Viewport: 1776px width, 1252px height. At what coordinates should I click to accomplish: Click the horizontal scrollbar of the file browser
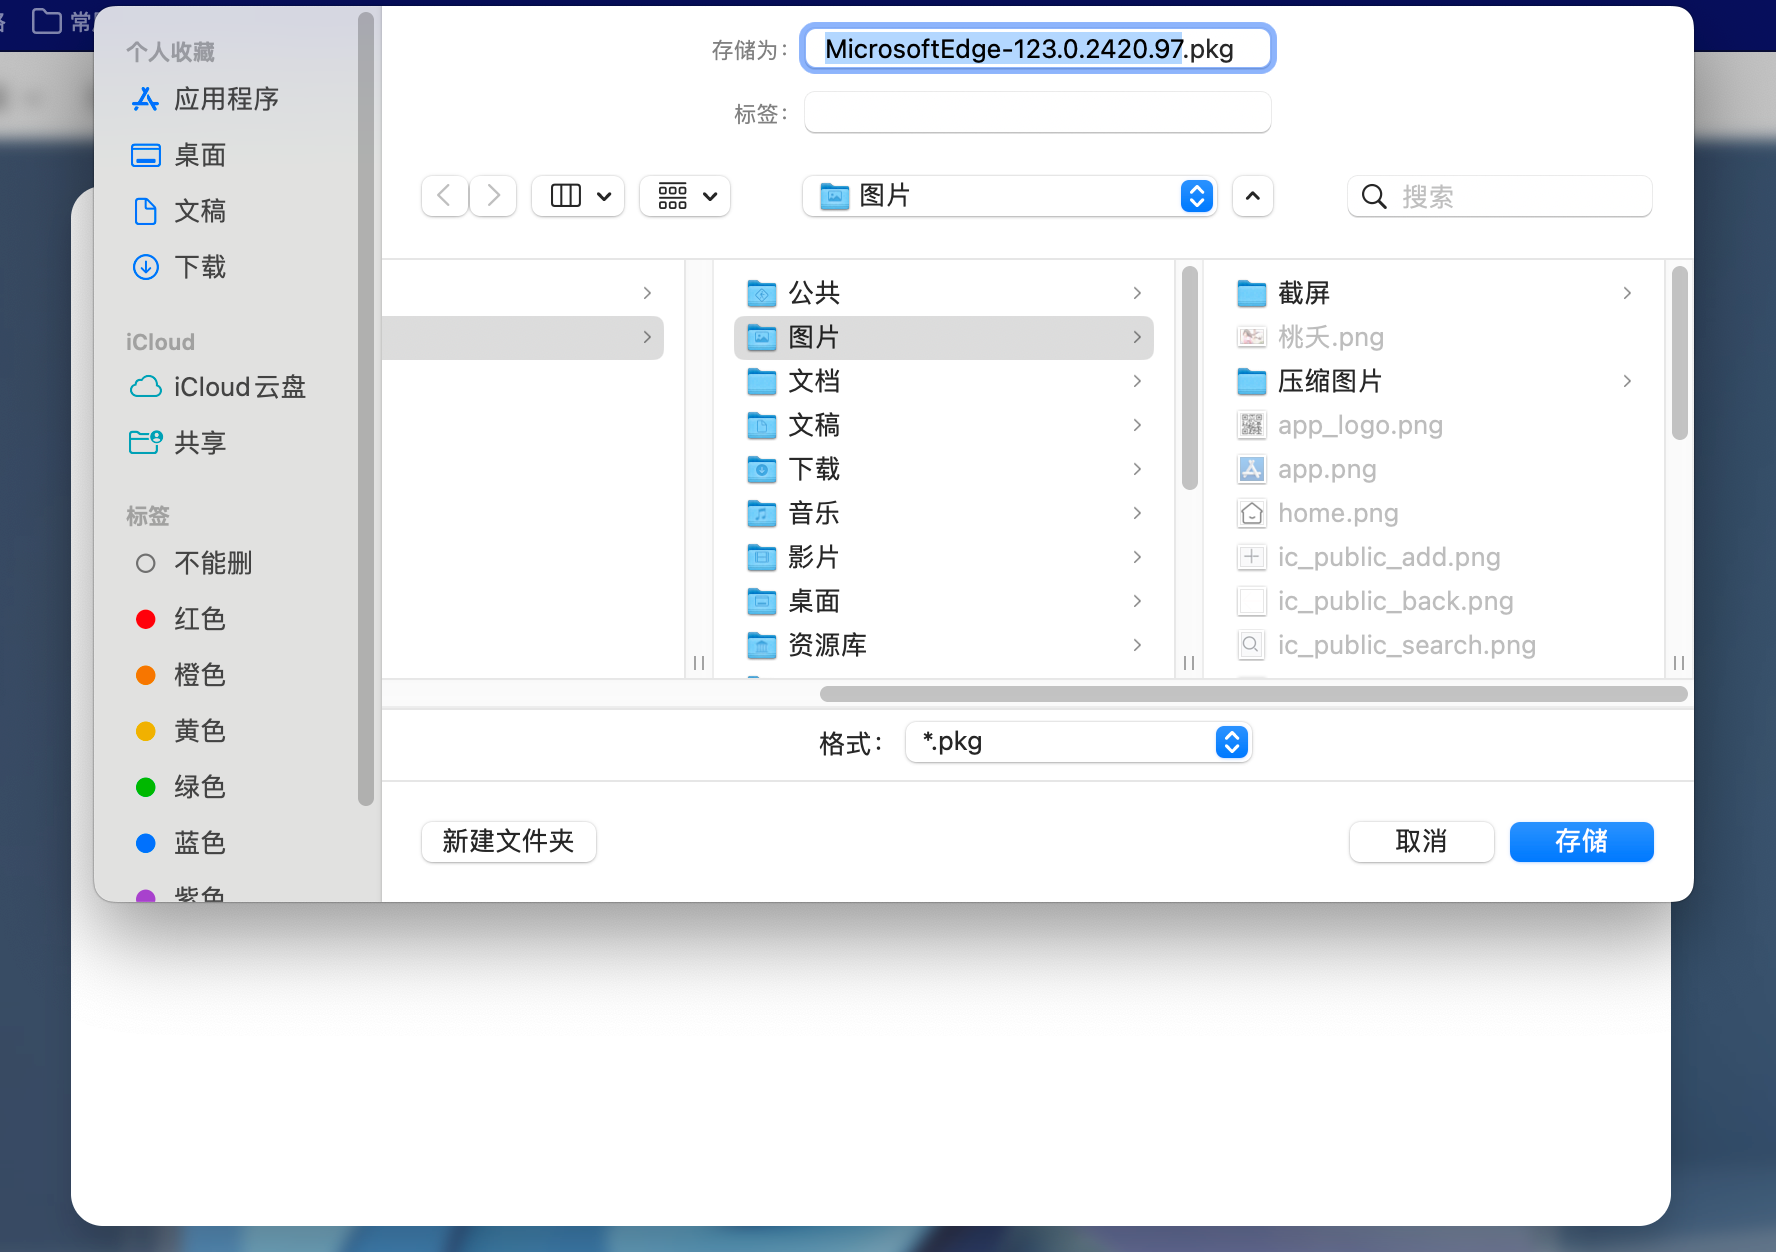pyautogui.click(x=1253, y=694)
